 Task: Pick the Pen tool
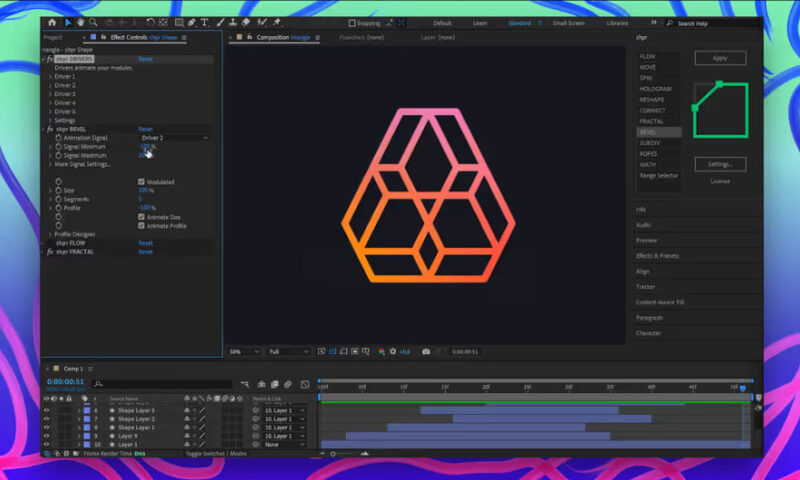coord(190,22)
